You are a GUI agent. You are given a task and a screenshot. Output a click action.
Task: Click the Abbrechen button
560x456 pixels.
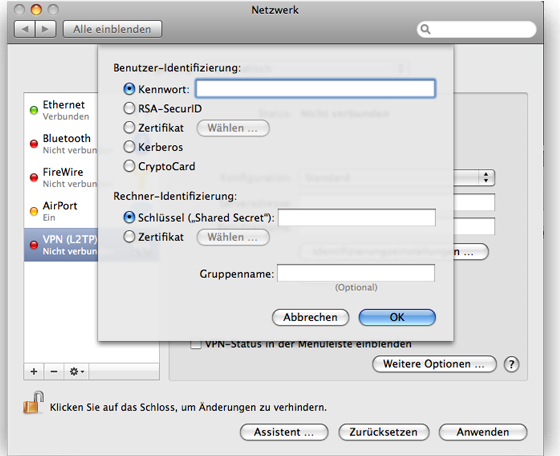pos(310,317)
